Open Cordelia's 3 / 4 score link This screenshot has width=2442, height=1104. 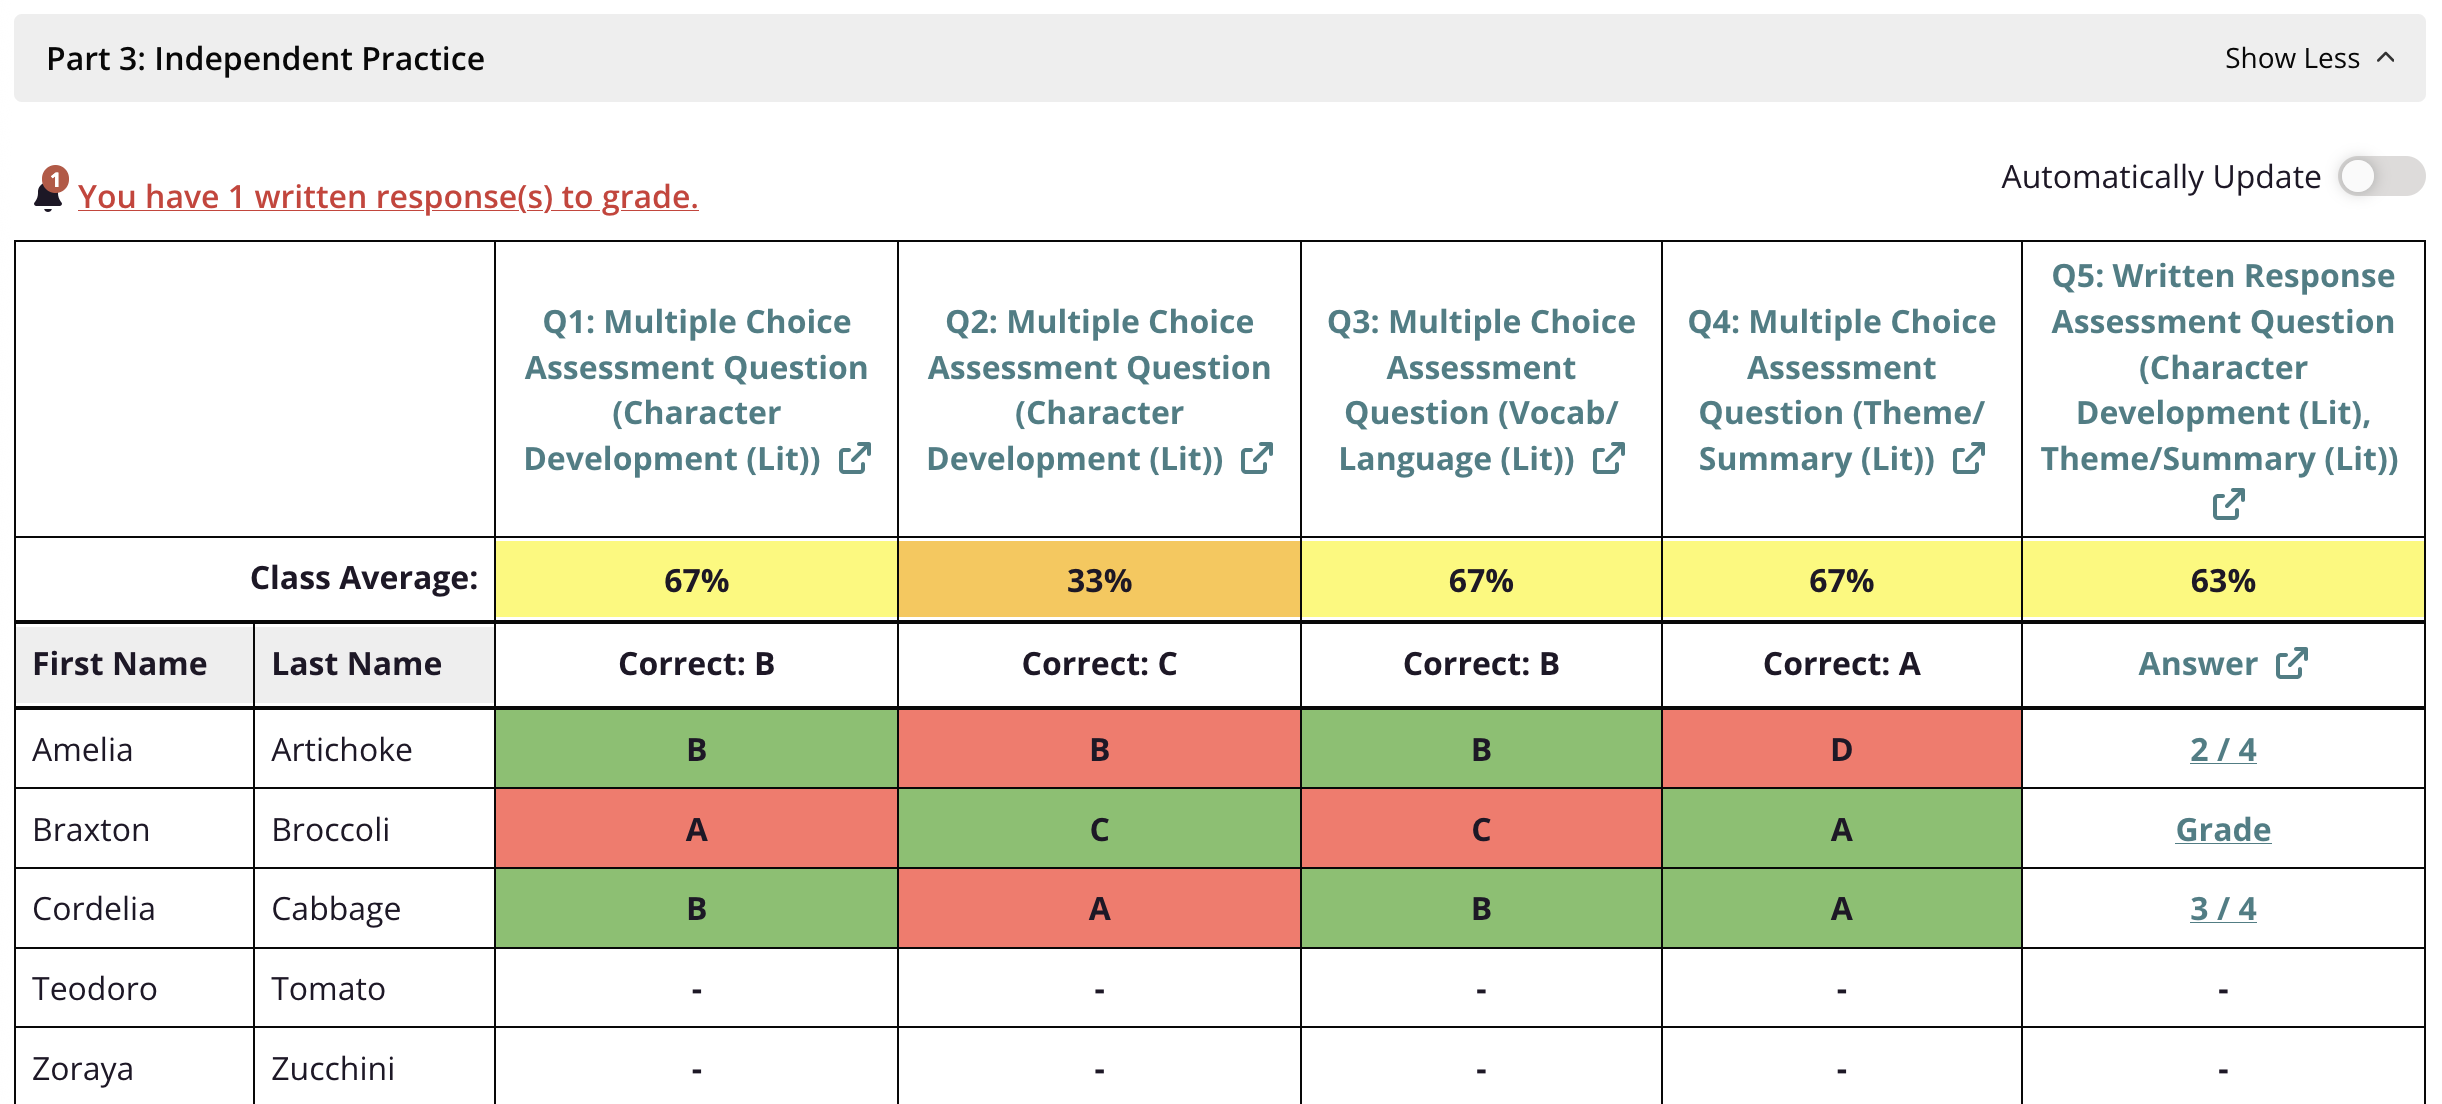[x=2223, y=908]
